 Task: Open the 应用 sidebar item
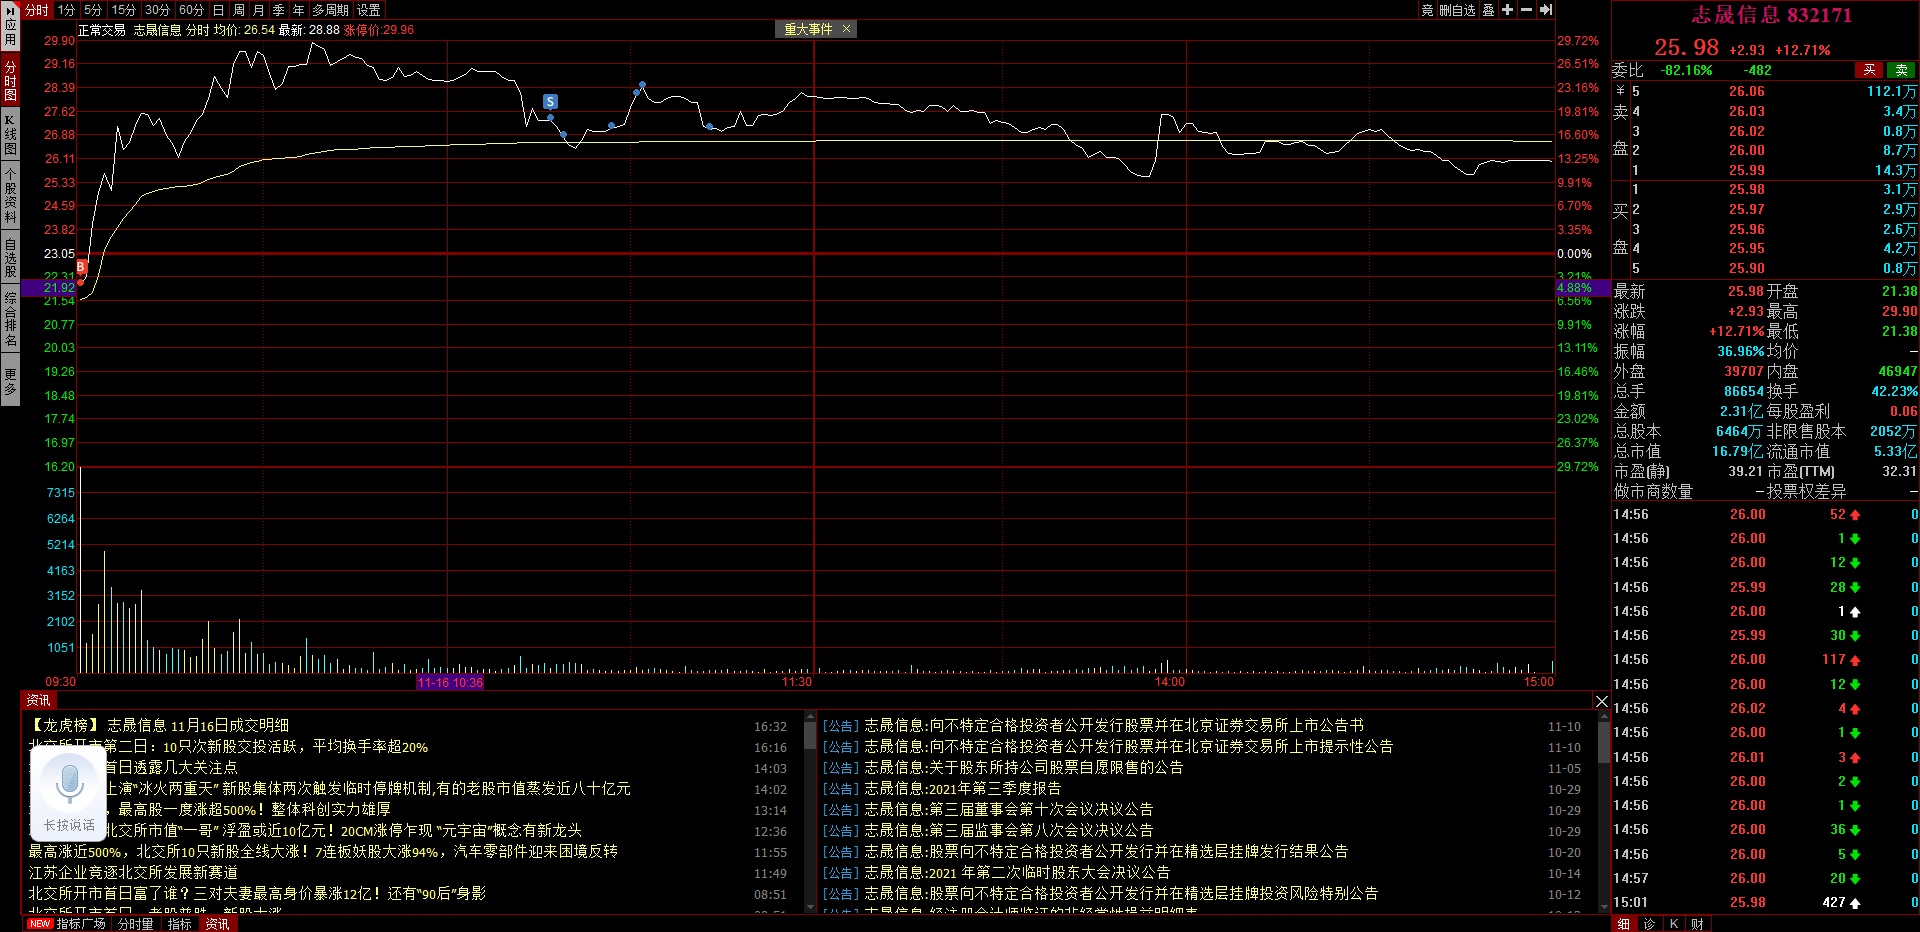pyautogui.click(x=10, y=25)
